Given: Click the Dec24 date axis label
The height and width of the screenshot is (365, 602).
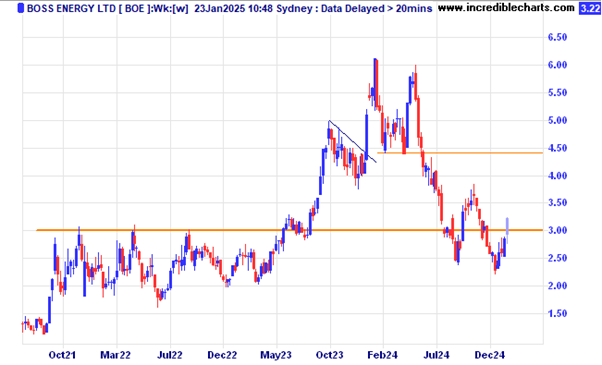Looking at the screenshot, I should coord(489,355).
